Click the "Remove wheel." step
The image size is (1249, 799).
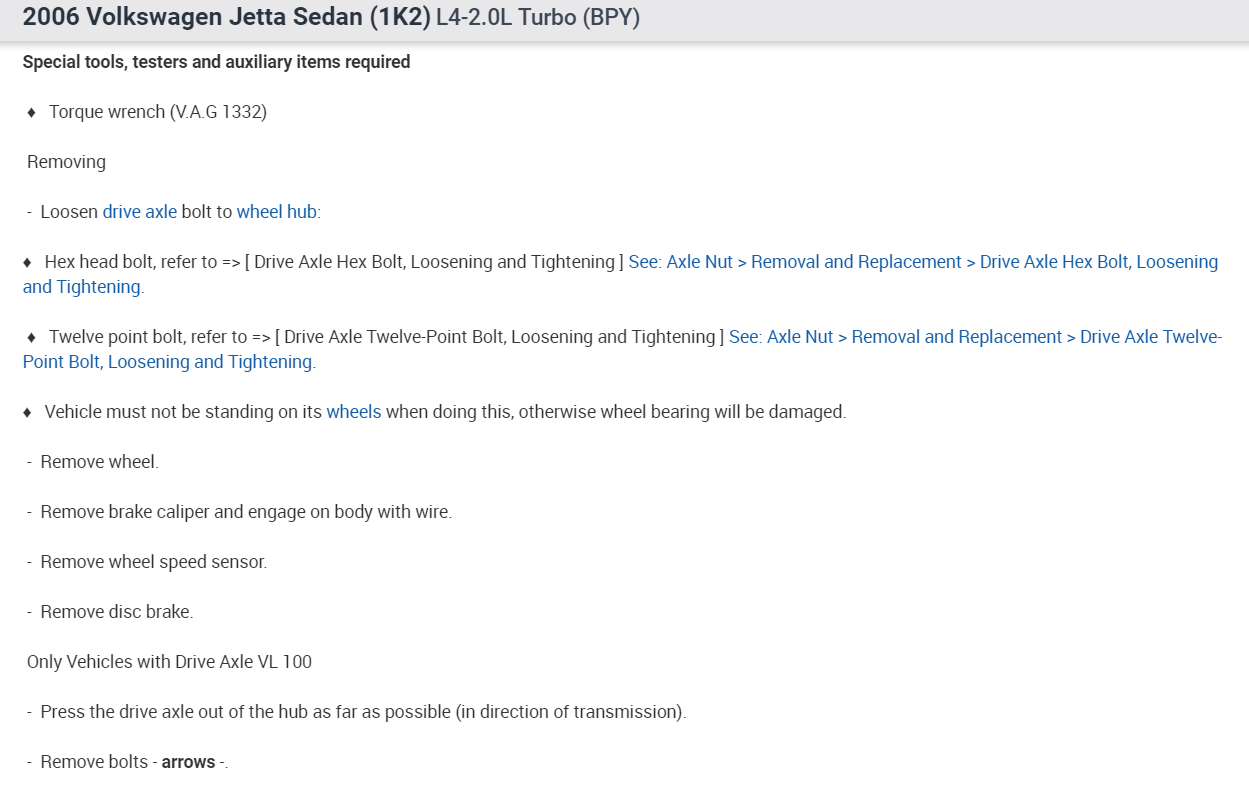coord(99,462)
